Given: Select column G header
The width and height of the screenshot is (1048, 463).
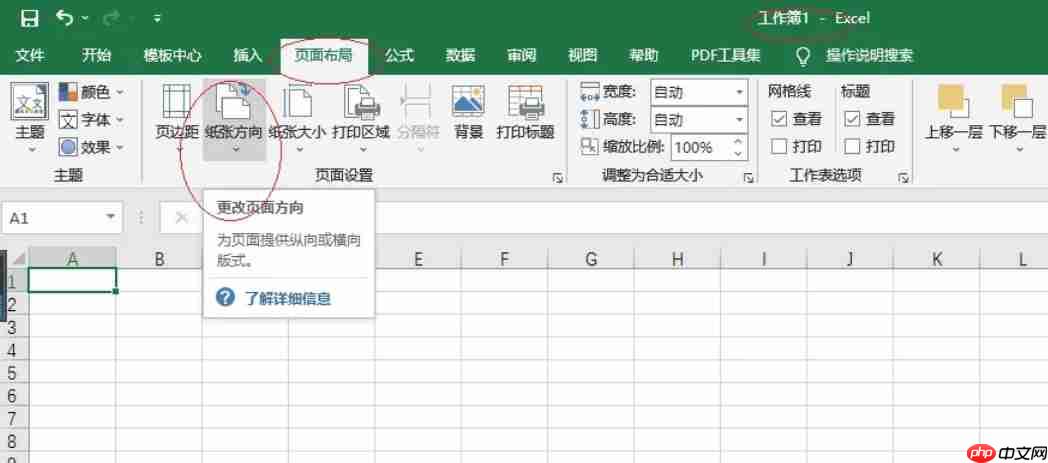Looking at the screenshot, I should coord(591,259).
